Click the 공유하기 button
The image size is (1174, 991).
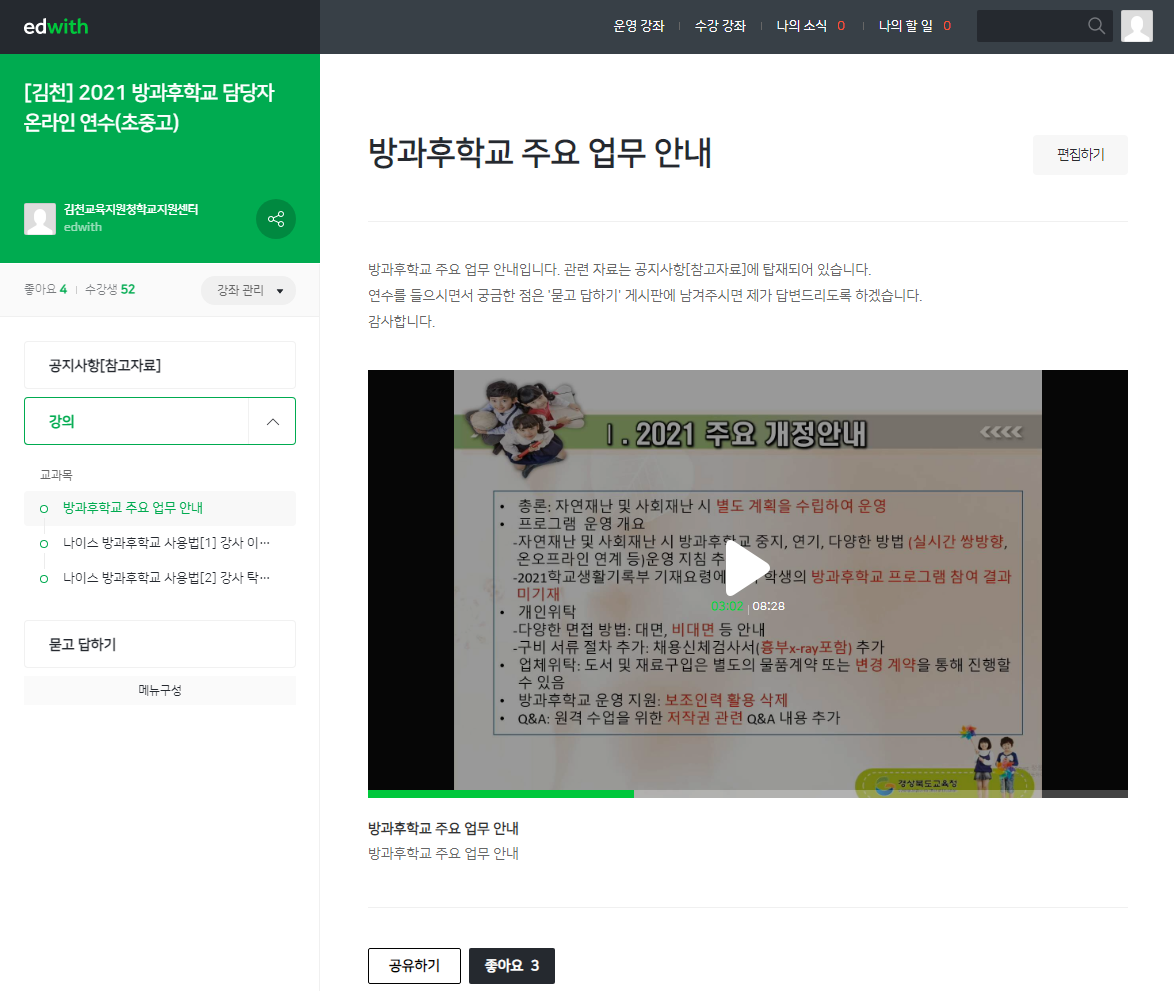(414, 966)
